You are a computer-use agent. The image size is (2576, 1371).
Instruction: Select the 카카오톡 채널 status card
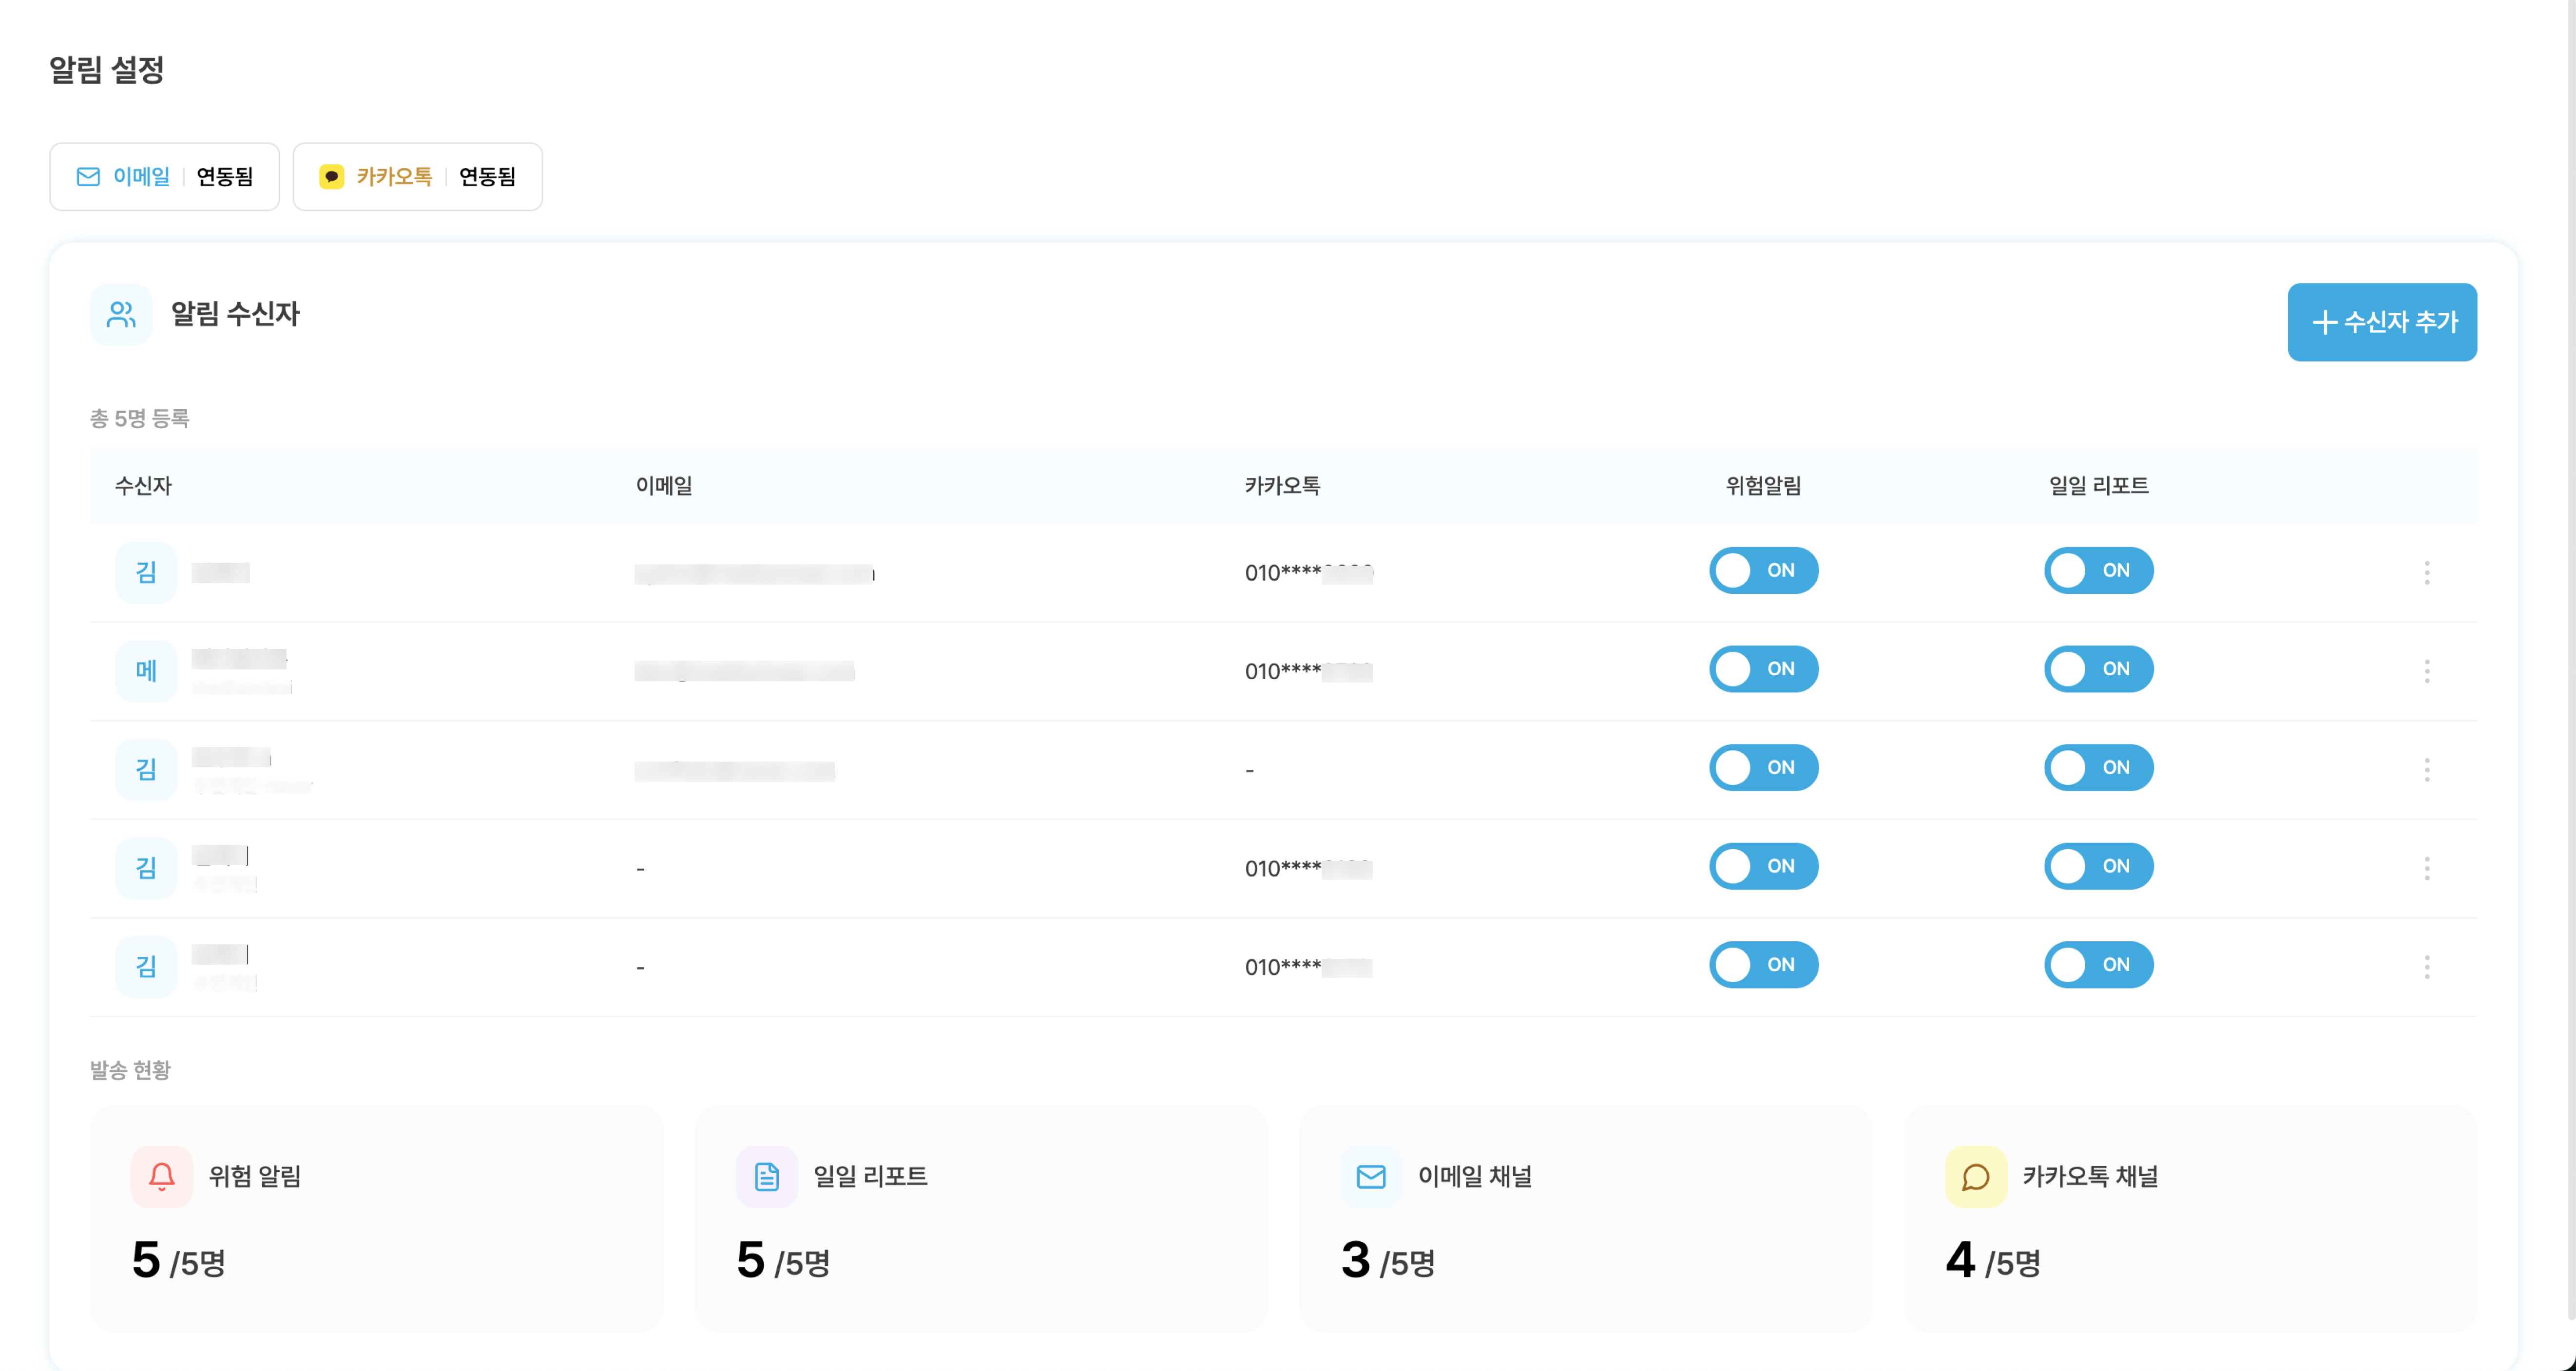[x=2190, y=1218]
